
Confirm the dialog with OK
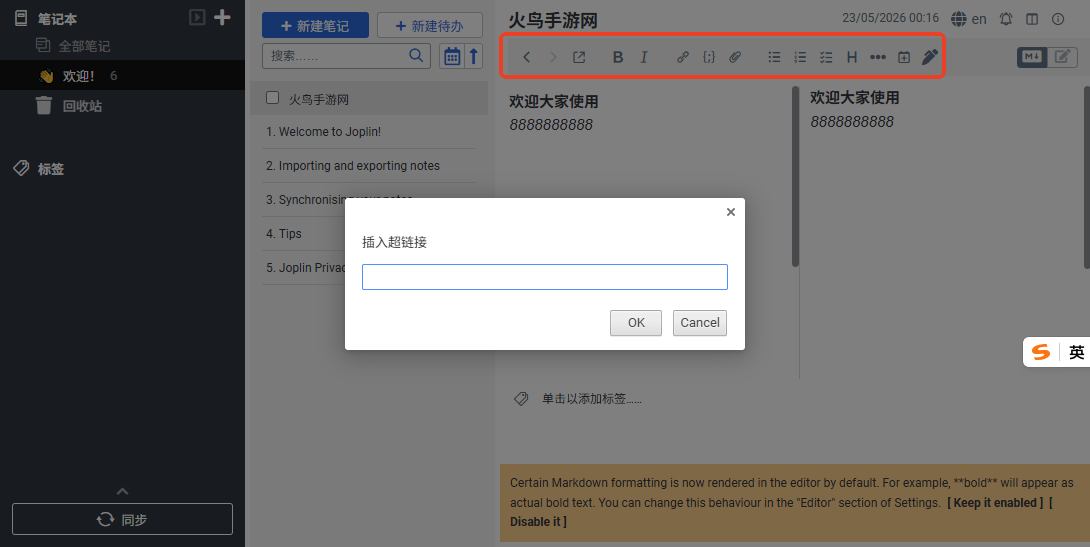click(x=636, y=323)
